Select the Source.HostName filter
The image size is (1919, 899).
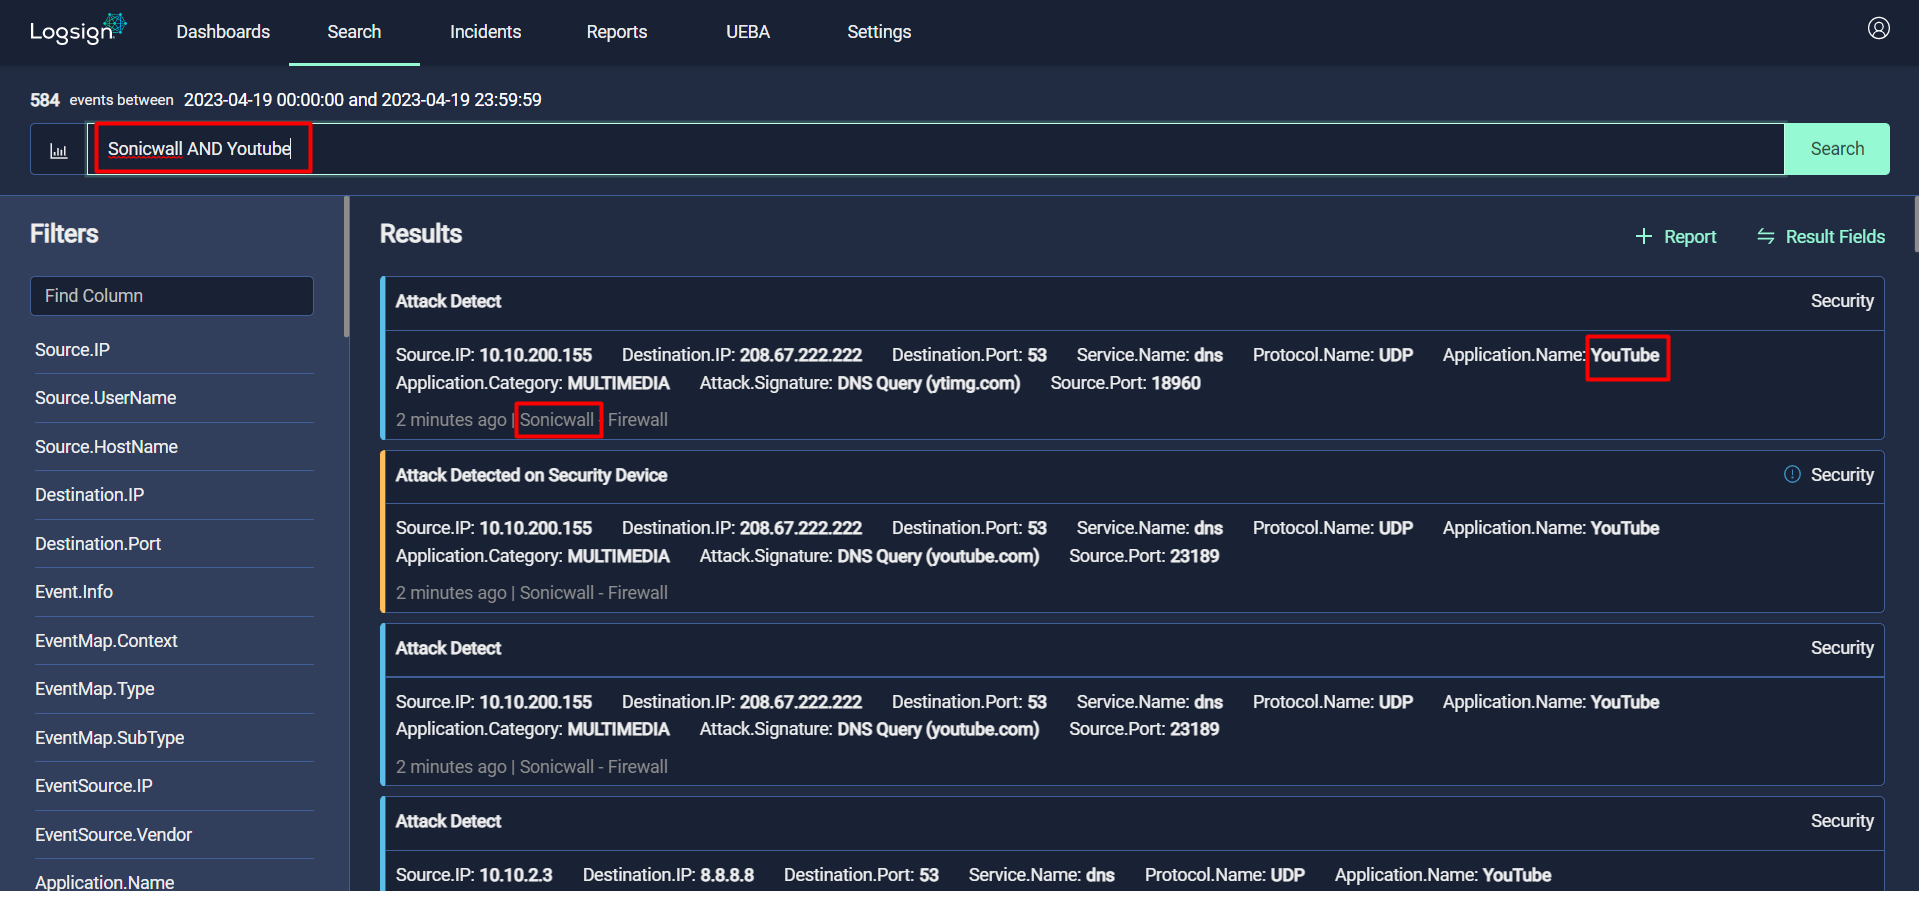pos(106,447)
